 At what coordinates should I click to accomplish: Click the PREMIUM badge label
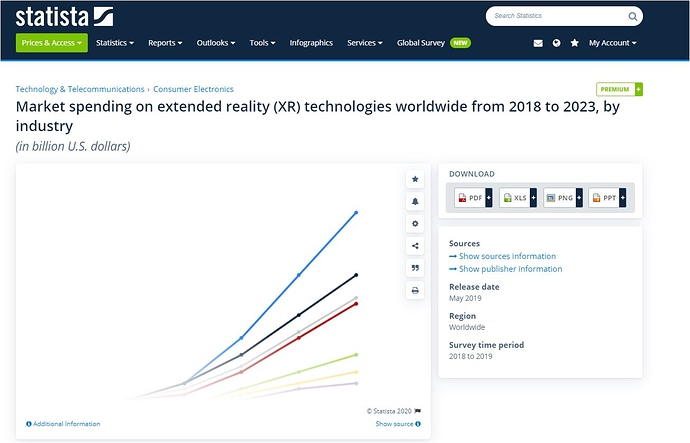click(x=615, y=89)
